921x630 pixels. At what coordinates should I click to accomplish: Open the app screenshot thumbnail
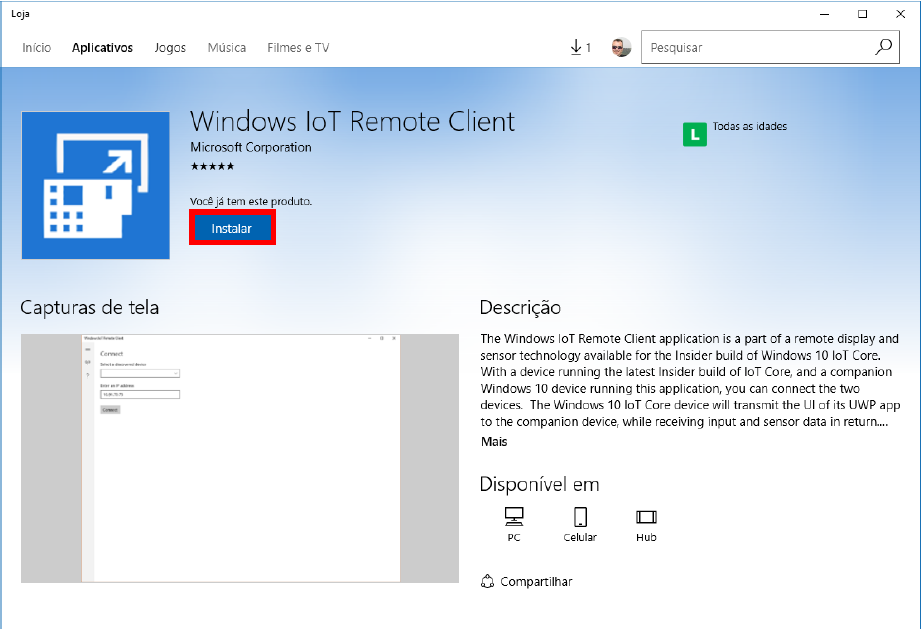click(240, 459)
